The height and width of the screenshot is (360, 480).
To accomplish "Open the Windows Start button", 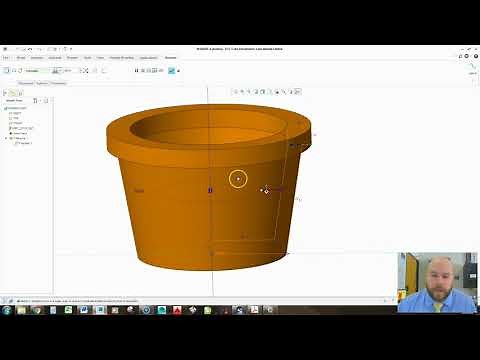I will [6, 310].
